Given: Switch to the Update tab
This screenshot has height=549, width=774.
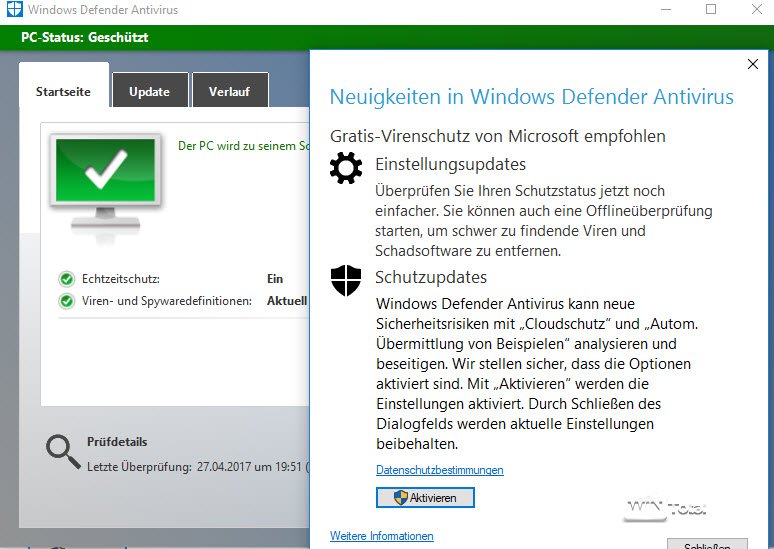Looking at the screenshot, I should (150, 90).
